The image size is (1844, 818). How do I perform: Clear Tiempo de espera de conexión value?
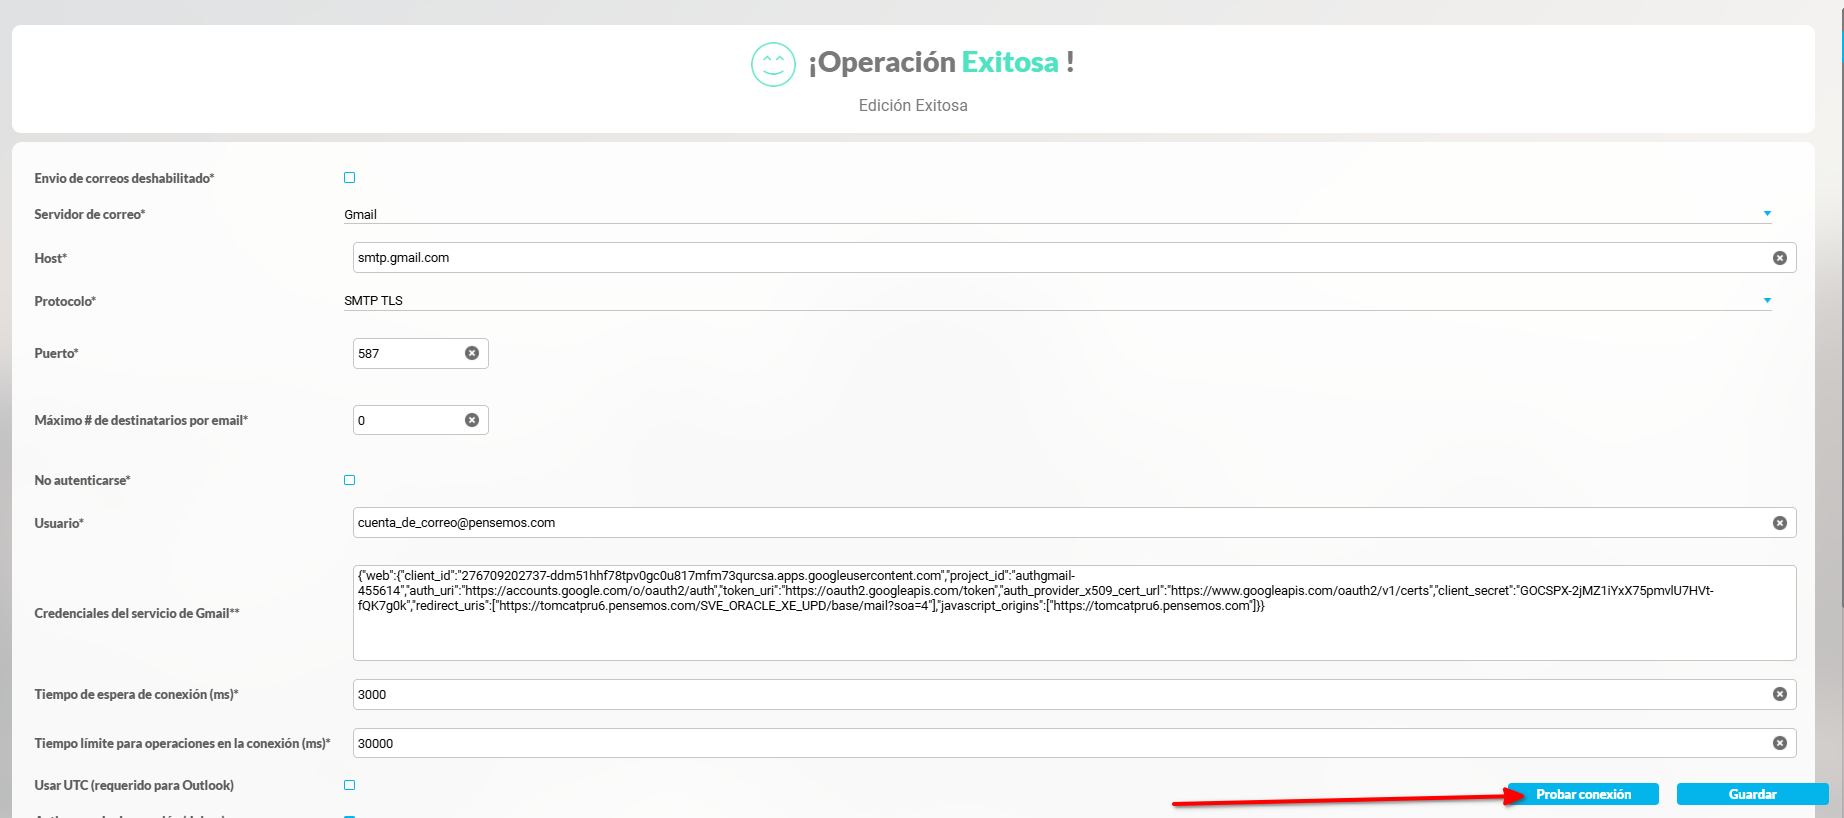point(1779,694)
